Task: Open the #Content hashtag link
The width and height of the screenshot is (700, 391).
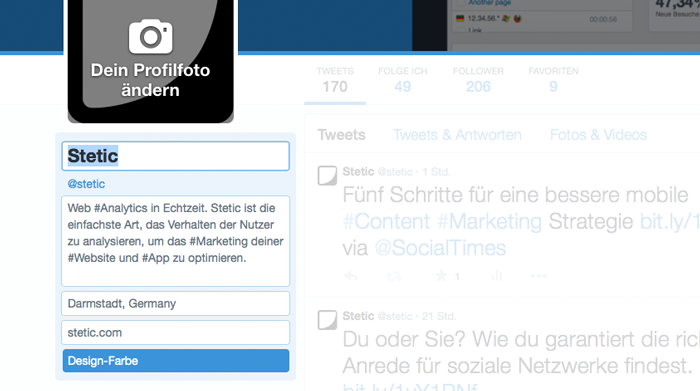Action: point(386,222)
